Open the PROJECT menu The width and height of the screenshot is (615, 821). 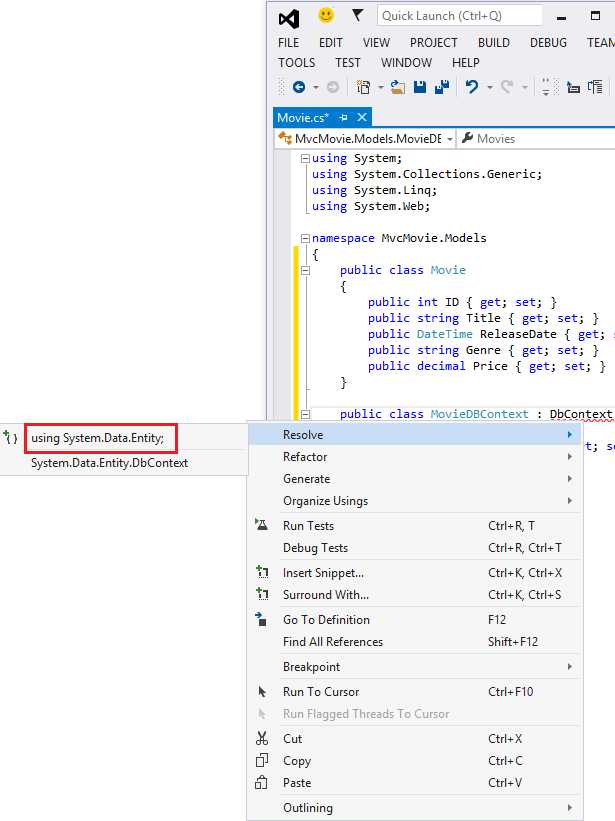point(434,42)
